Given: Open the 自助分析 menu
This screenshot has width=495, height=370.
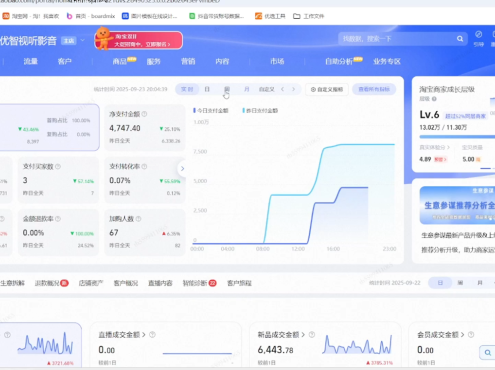Looking at the screenshot, I should 339,61.
